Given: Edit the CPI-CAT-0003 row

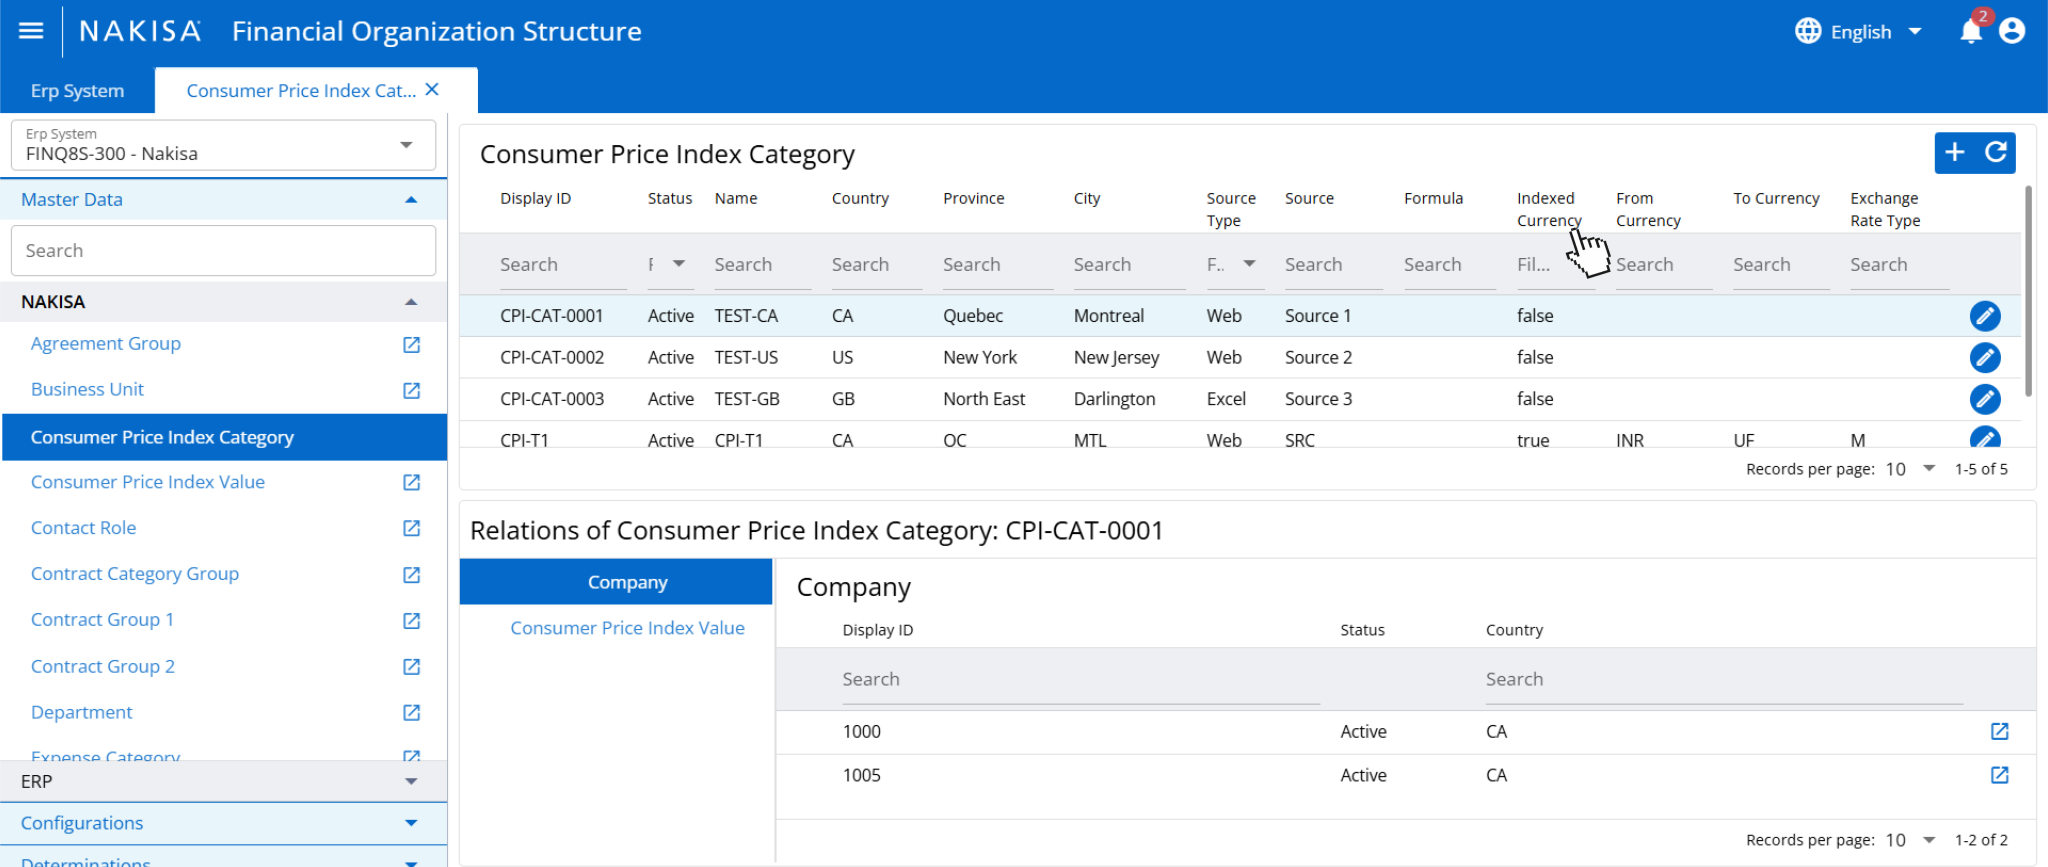Looking at the screenshot, I should 1984,399.
